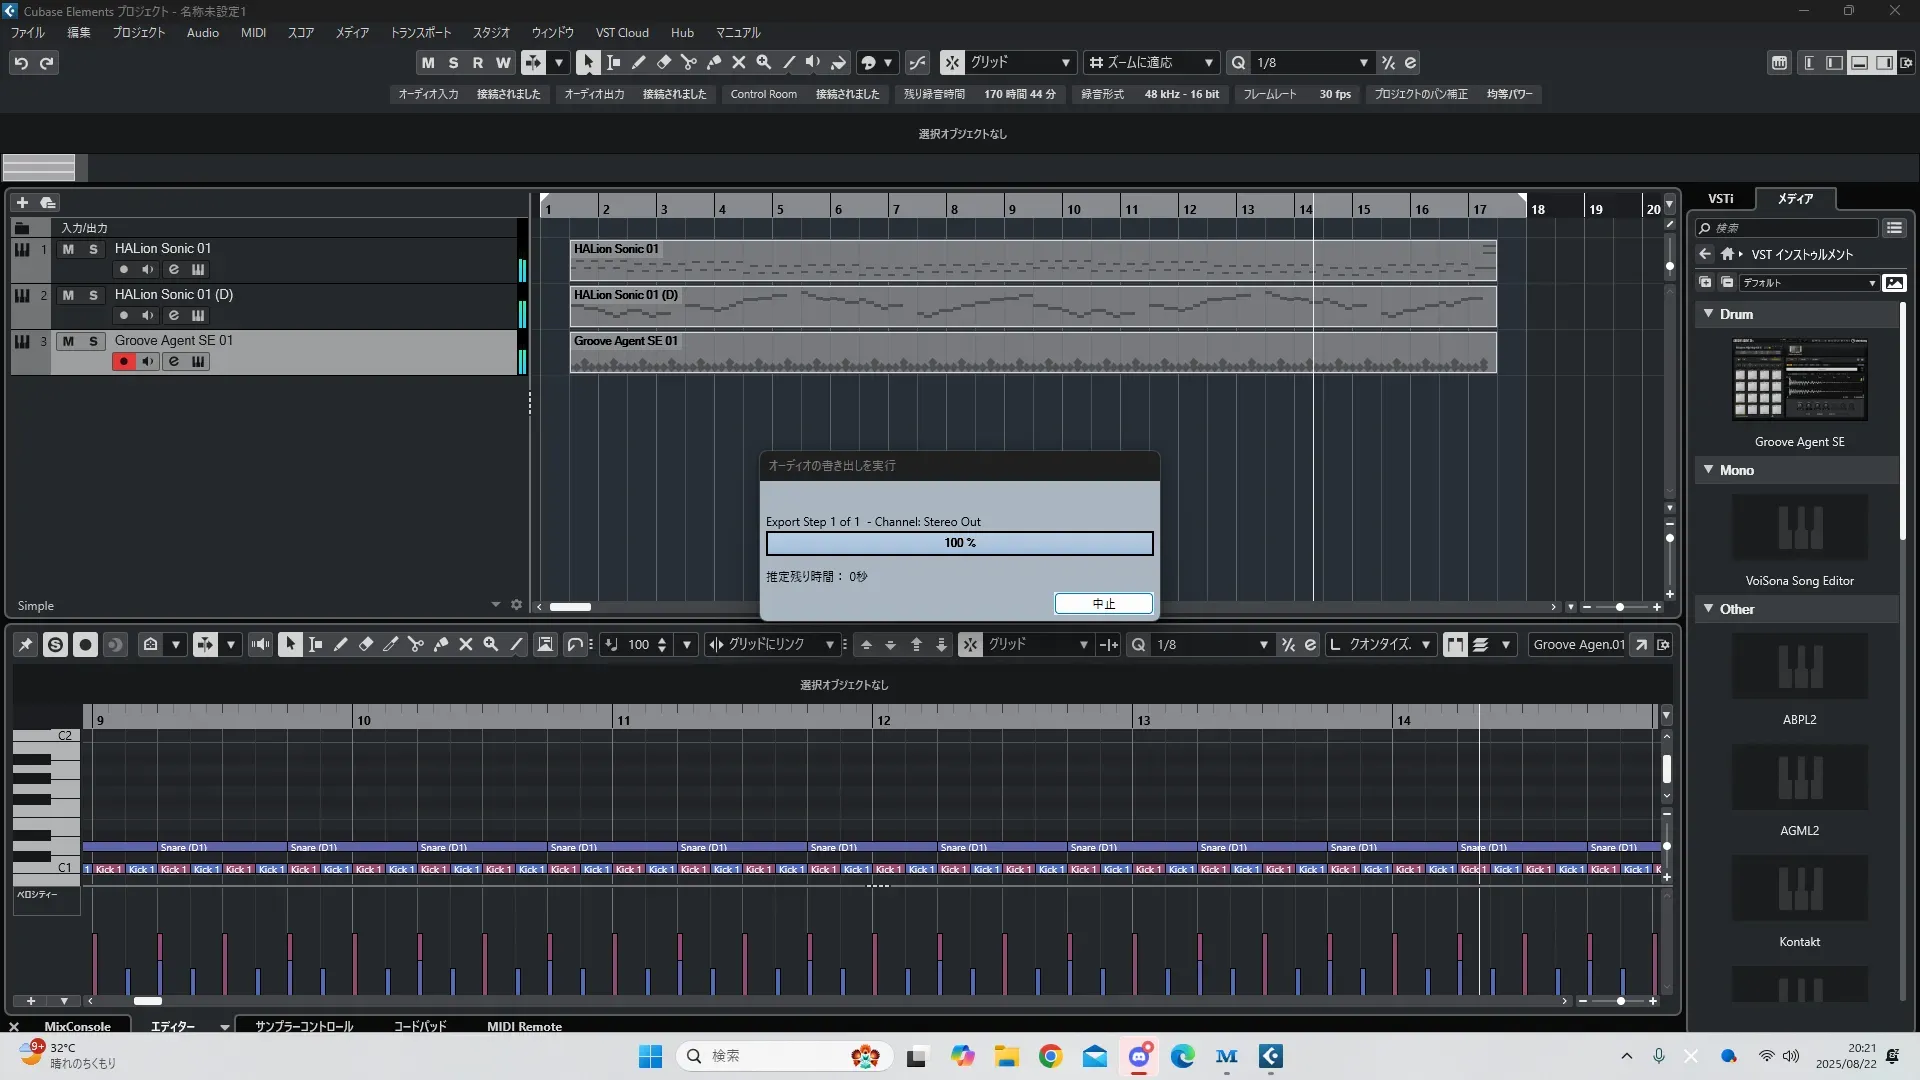Click the Zoom magnifier tool in top toolbar
The width and height of the screenshot is (1920, 1080).
(763, 63)
